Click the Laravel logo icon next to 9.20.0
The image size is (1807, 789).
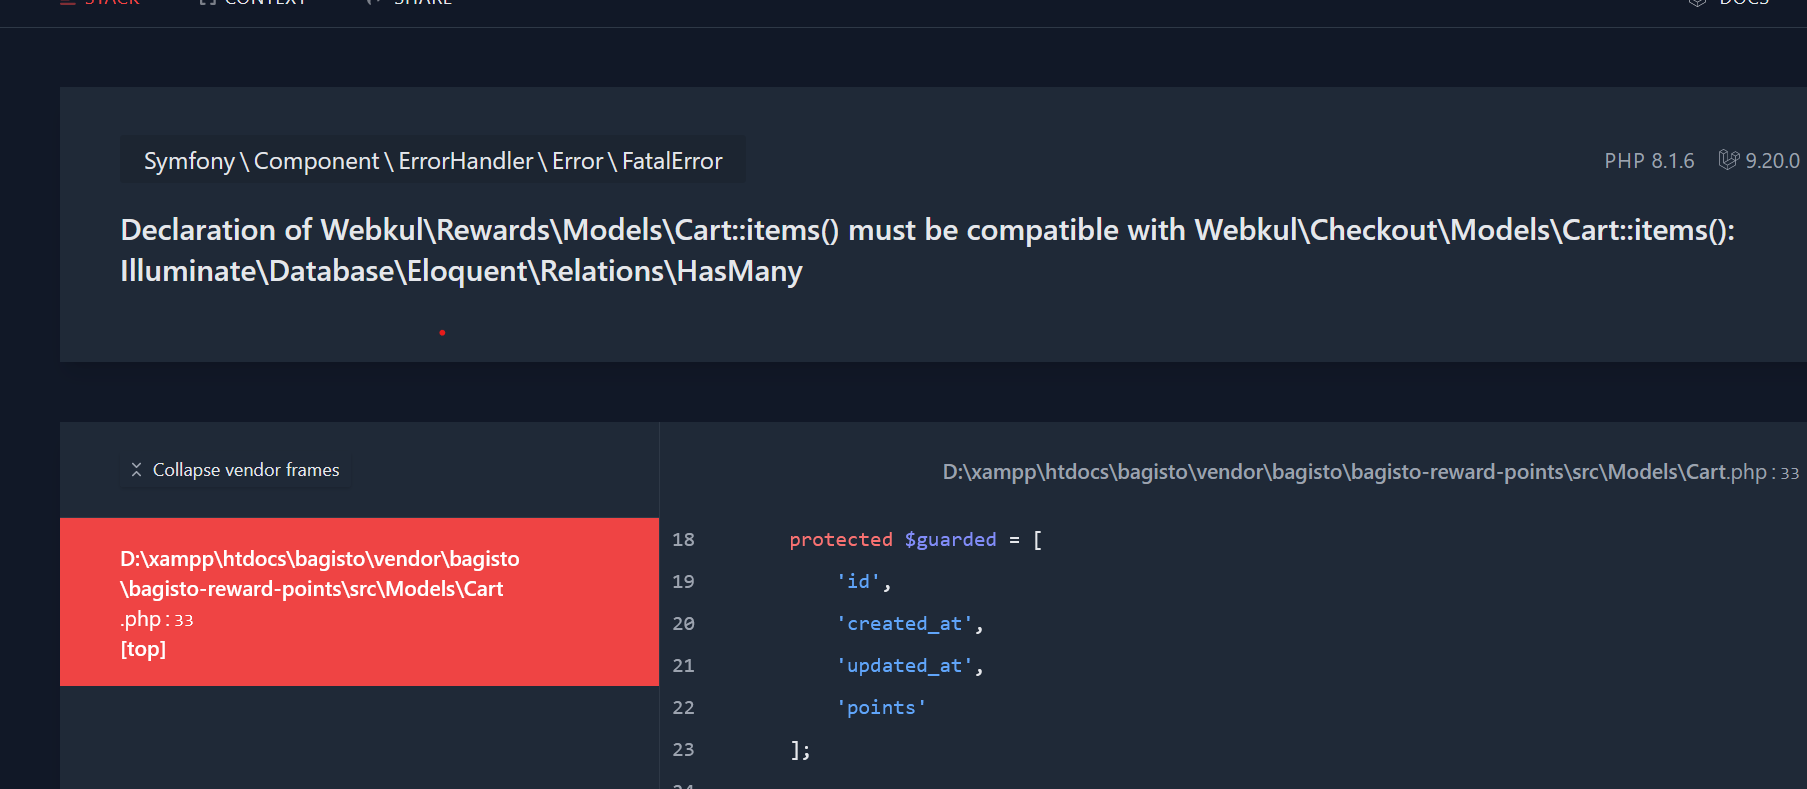[1729, 160]
